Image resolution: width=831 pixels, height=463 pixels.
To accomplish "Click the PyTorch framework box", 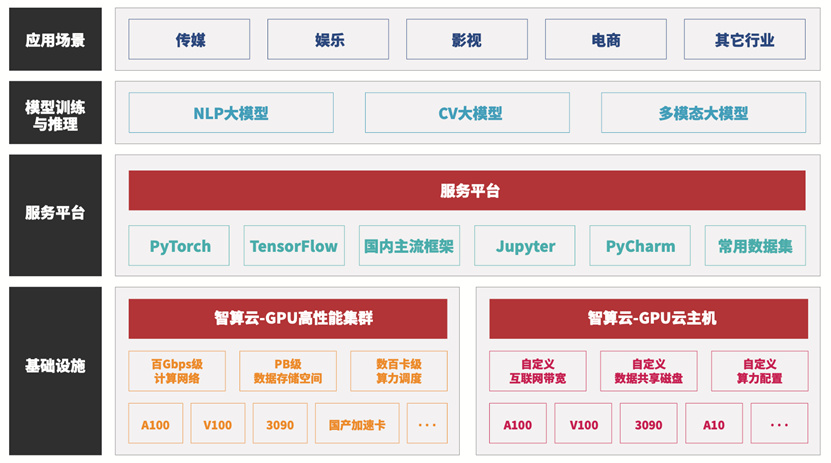I will pyautogui.click(x=179, y=246).
